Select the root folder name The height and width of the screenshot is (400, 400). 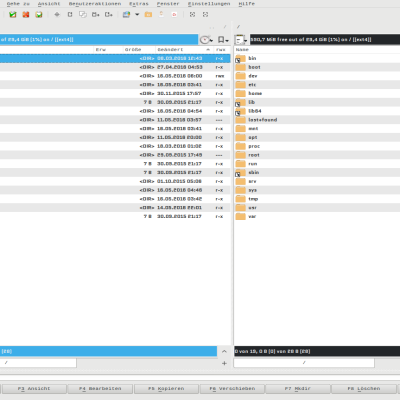[x=254, y=155]
